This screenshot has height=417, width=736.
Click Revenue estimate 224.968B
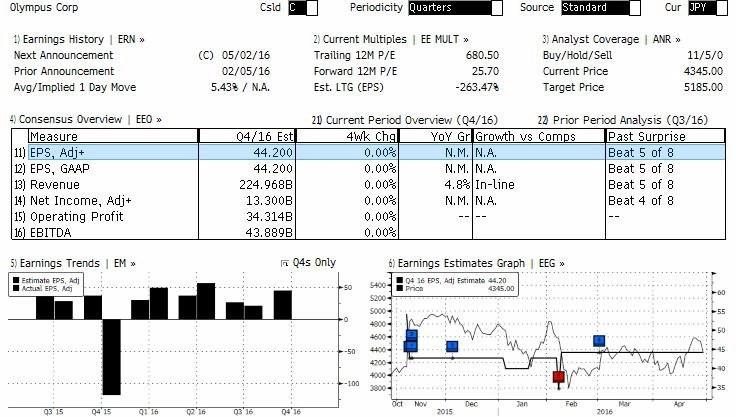(x=266, y=185)
